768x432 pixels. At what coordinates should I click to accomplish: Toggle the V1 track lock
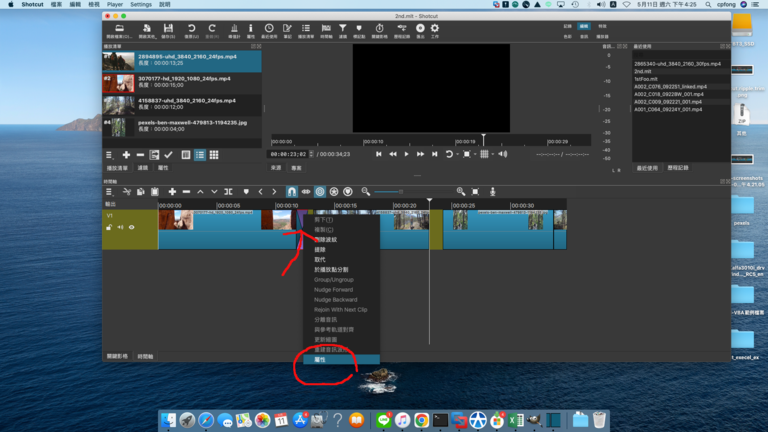click(109, 227)
